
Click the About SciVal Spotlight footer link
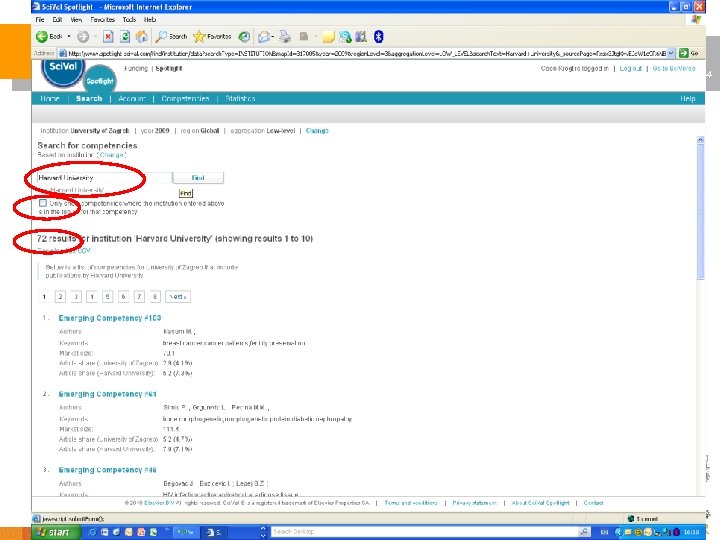[x=540, y=503]
